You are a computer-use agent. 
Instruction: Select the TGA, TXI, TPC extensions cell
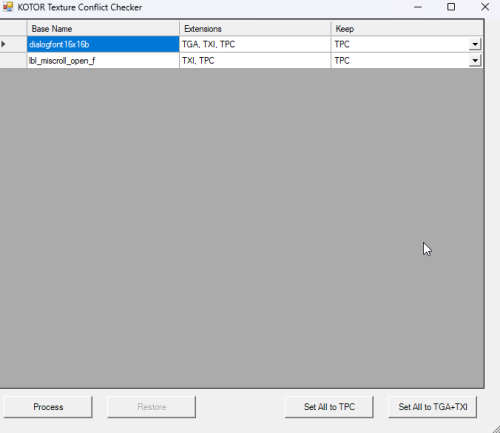[255, 44]
